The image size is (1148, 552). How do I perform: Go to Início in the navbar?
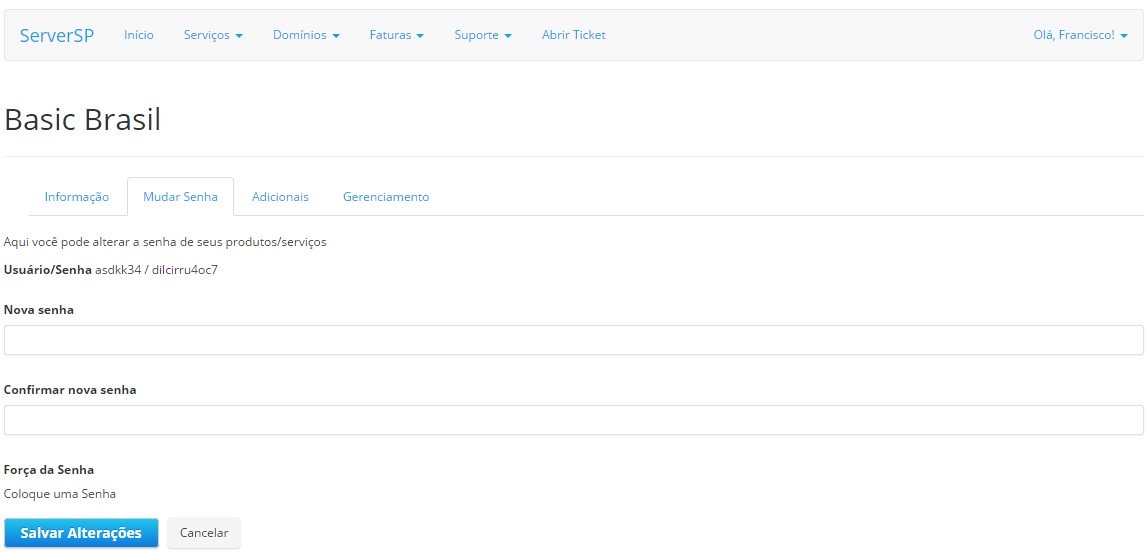[139, 34]
